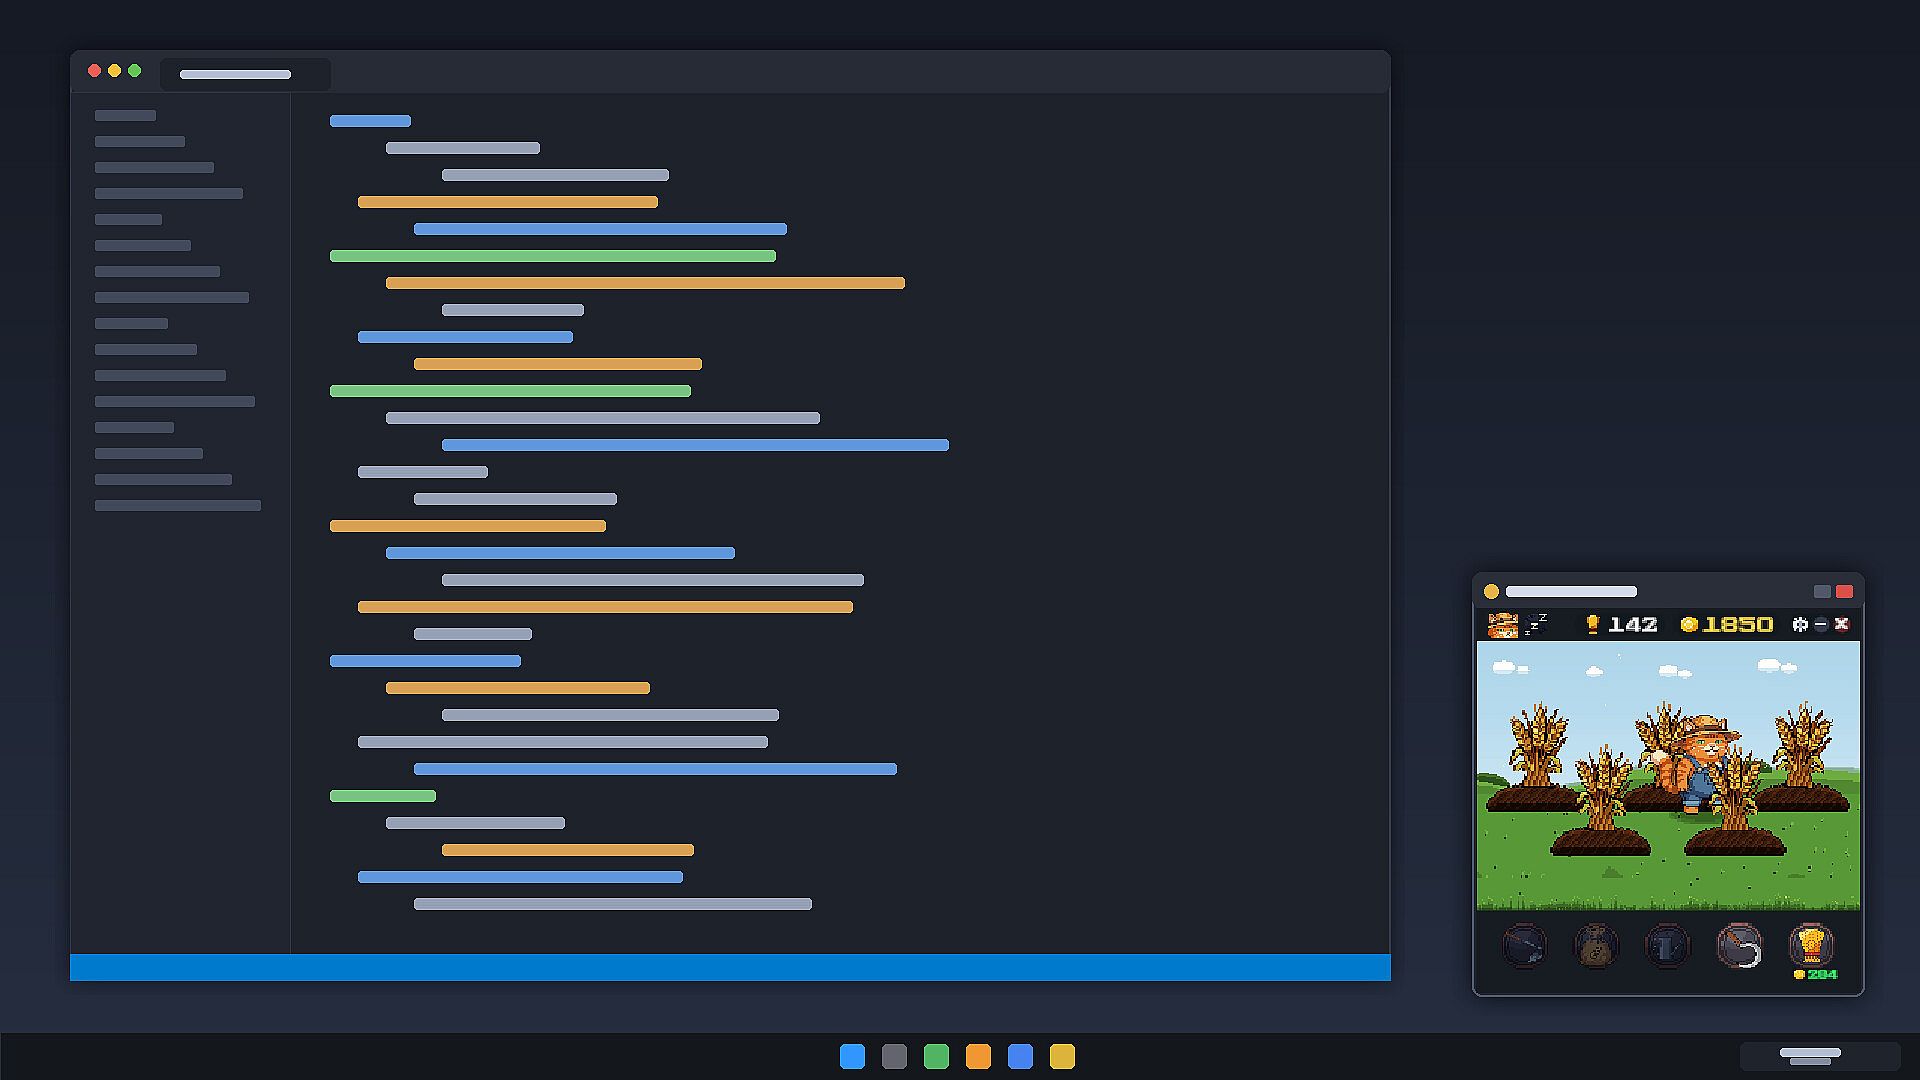Click the wheat bundle sell button
The height and width of the screenshot is (1080, 1920).
click(1811, 946)
